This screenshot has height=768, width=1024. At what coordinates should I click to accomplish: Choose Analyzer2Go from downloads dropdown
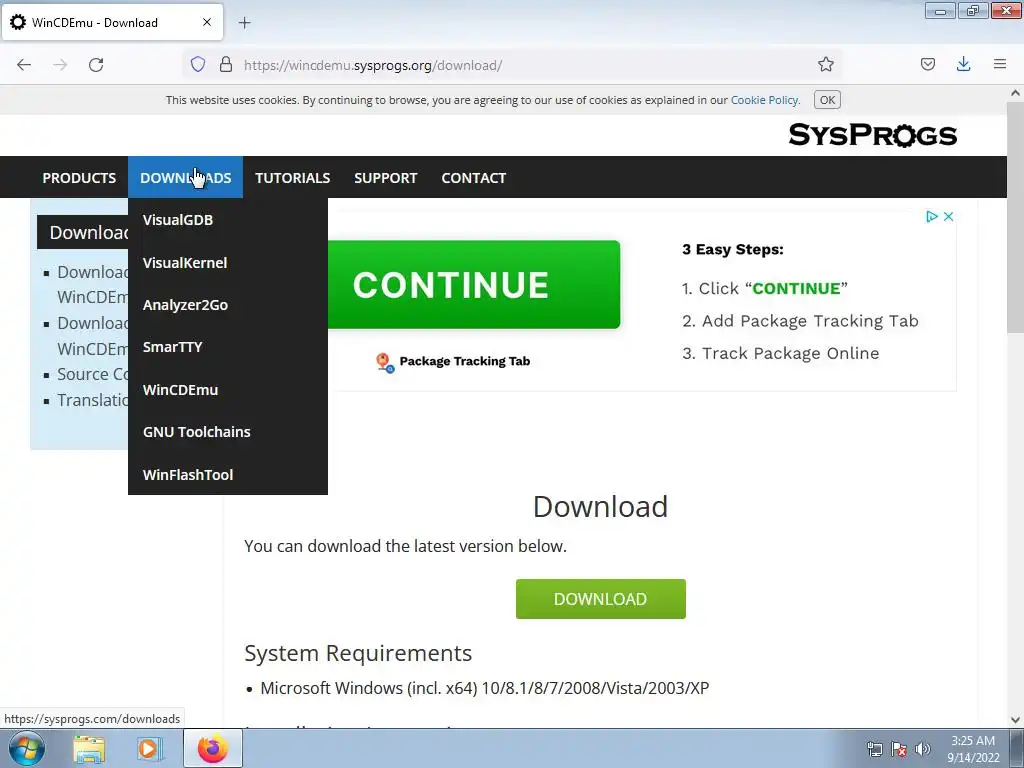click(227, 305)
